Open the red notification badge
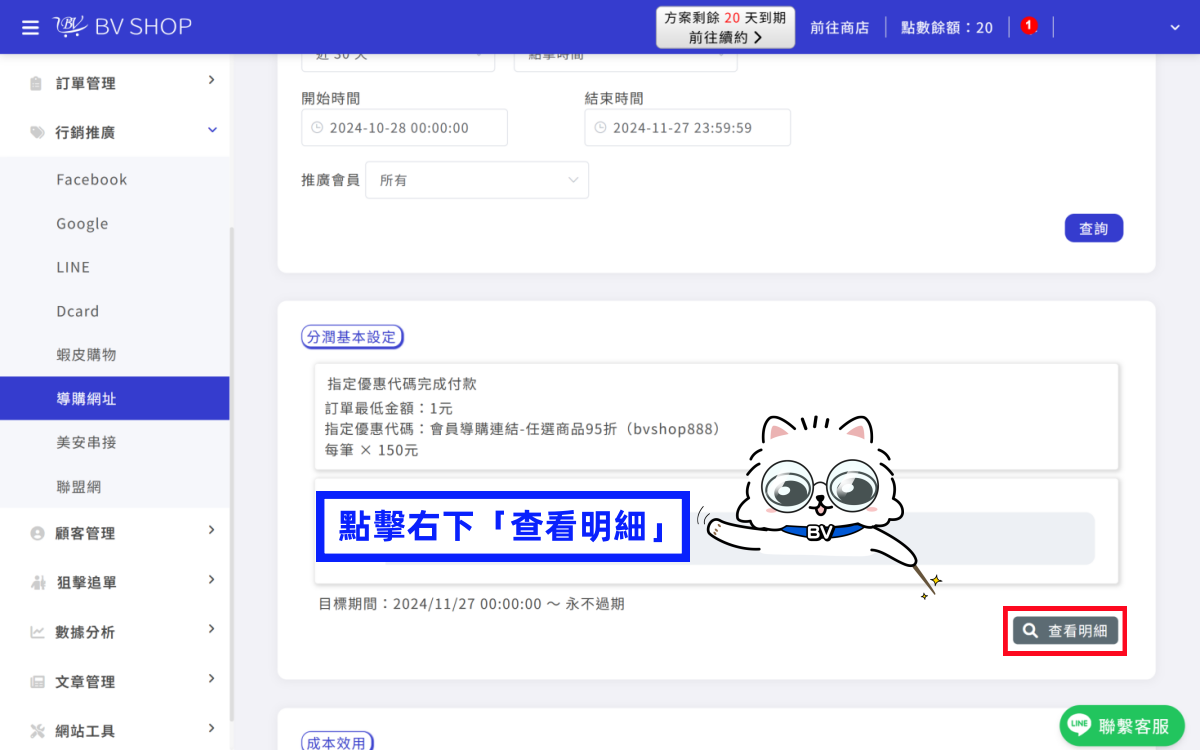Screen dimensions: 1200x750 pos(1029,26)
